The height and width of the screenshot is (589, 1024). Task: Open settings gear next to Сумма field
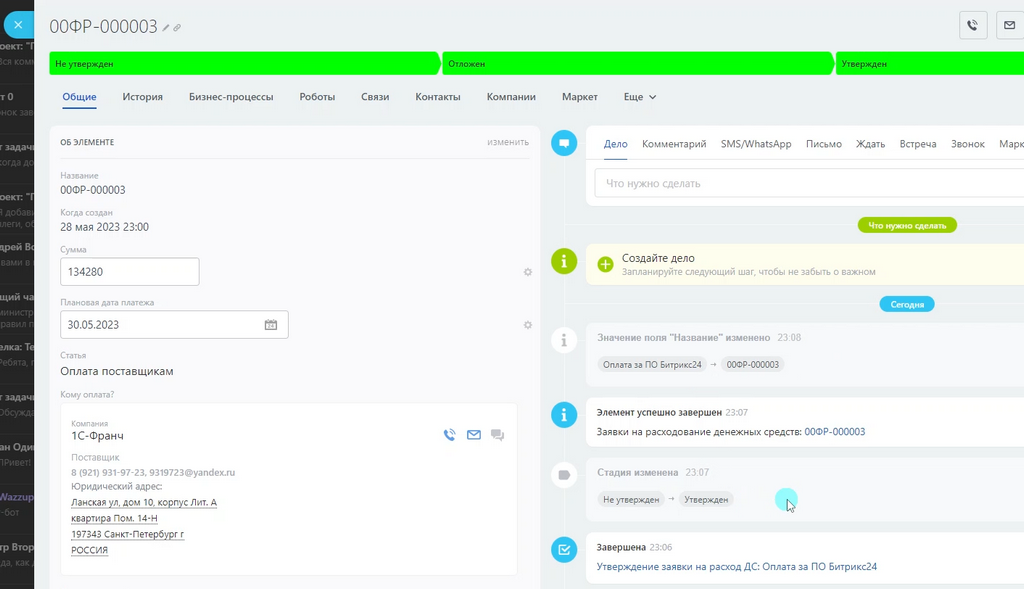[528, 272]
